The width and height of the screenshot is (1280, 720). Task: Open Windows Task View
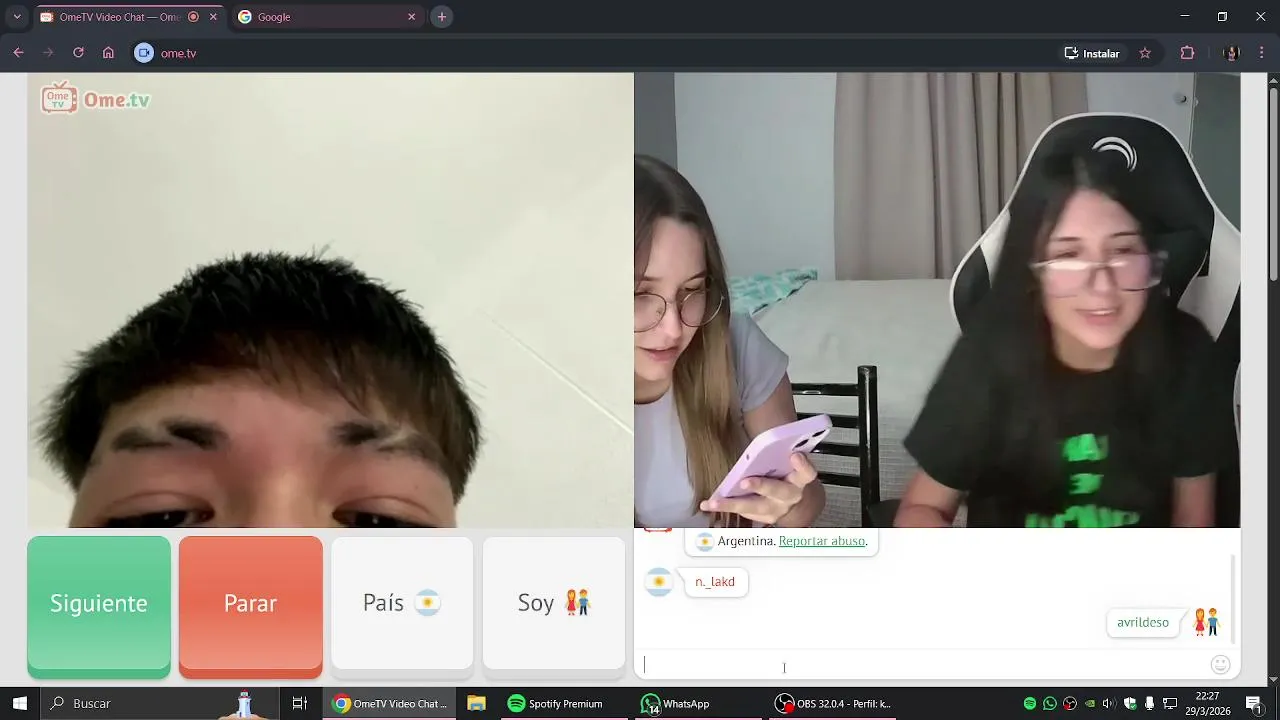point(299,704)
